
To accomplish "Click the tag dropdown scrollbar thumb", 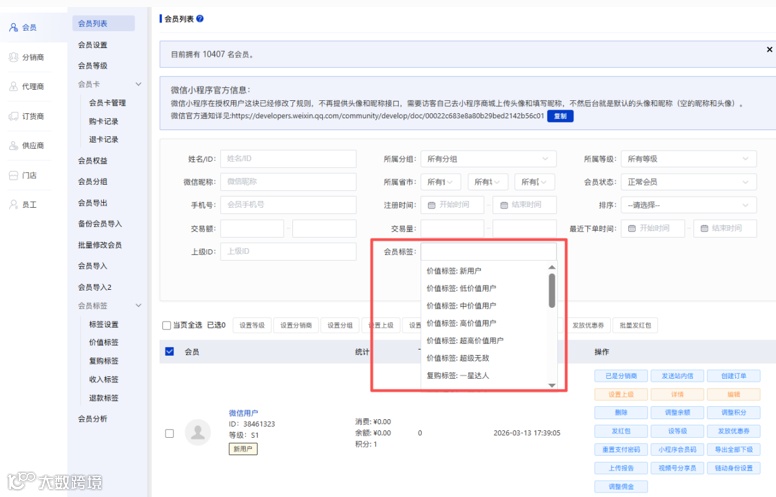I will (552, 291).
